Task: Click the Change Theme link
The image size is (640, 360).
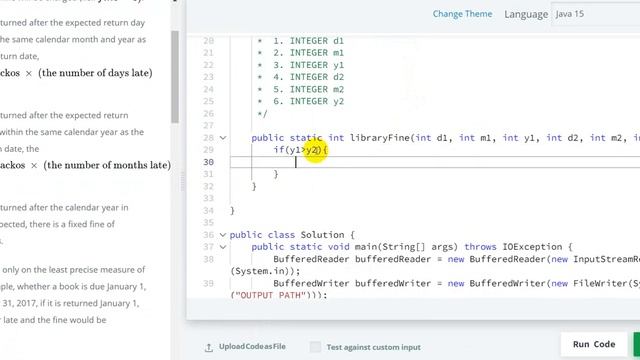Action: pos(462,14)
